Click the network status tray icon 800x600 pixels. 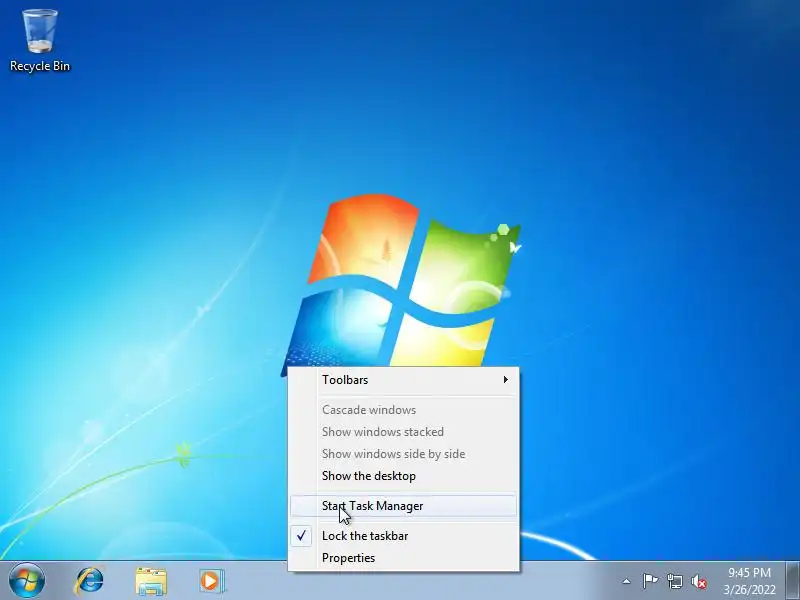pos(674,581)
